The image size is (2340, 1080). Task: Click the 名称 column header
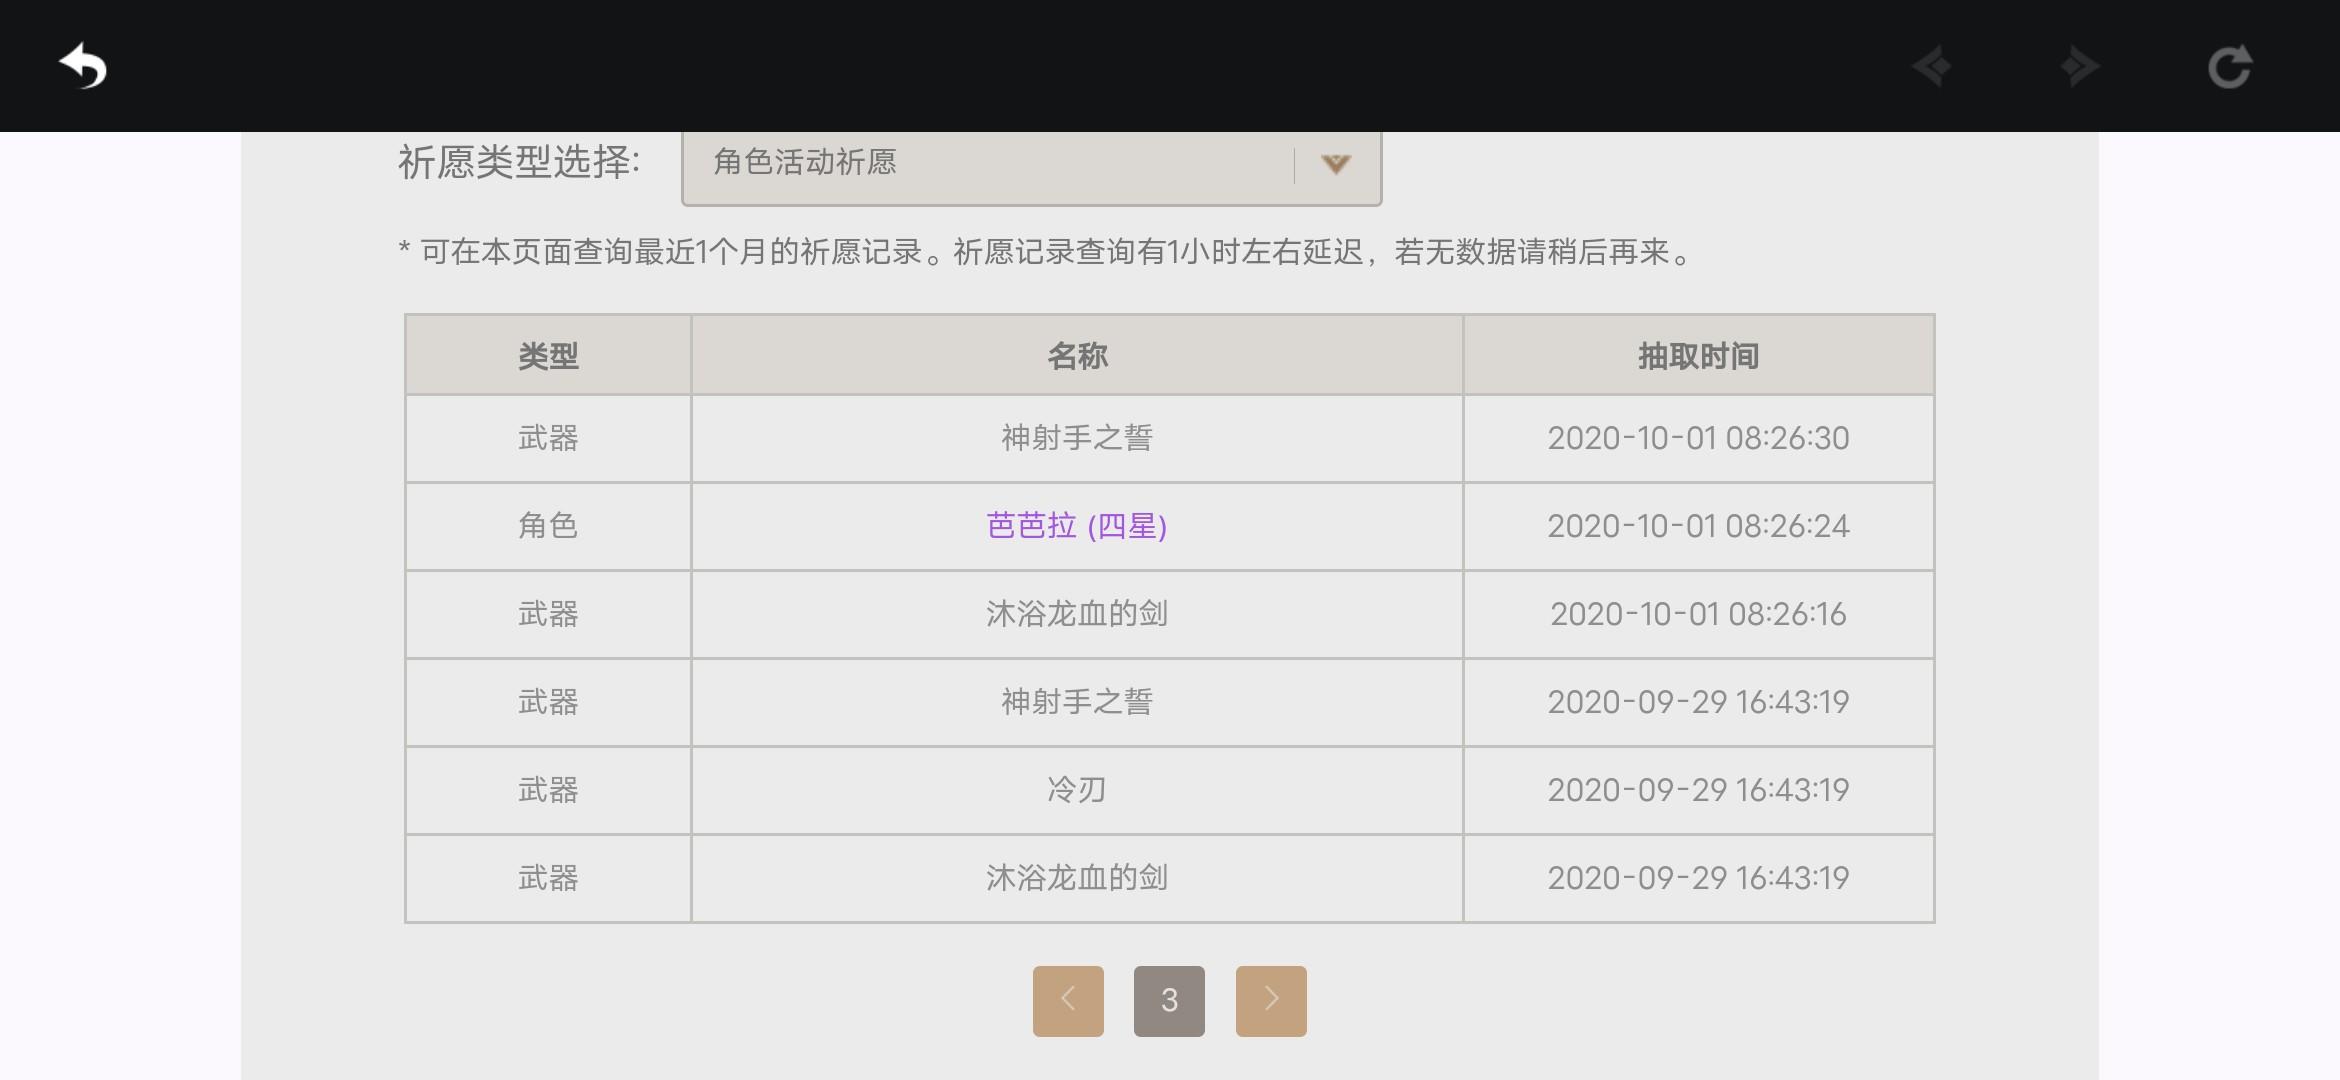point(1077,356)
